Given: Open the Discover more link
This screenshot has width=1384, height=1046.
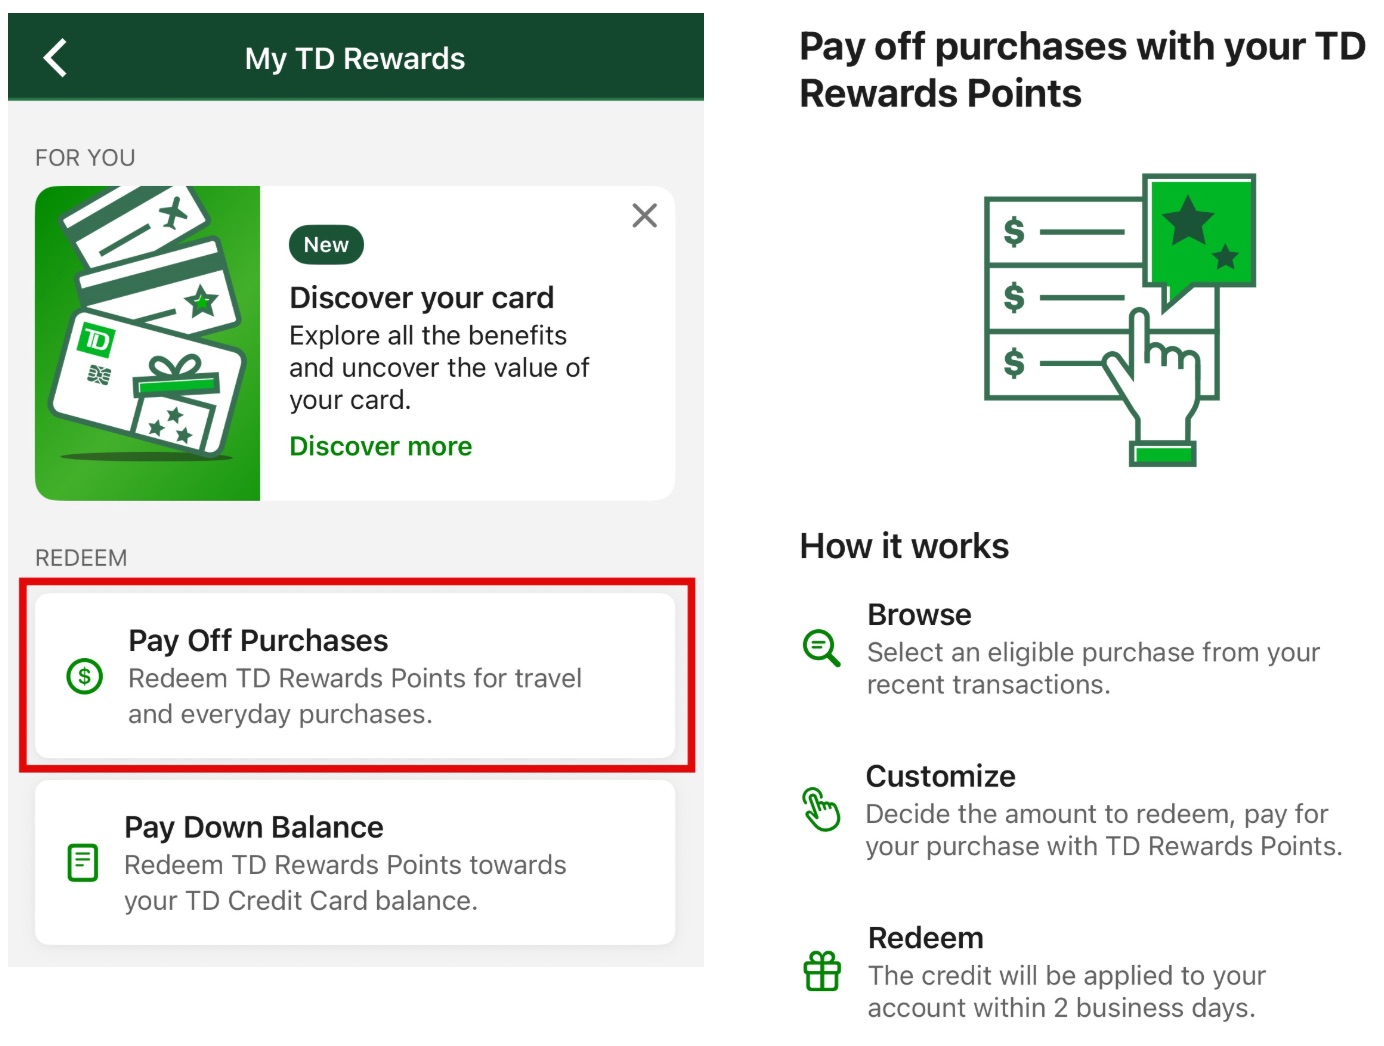Looking at the screenshot, I should point(380,446).
